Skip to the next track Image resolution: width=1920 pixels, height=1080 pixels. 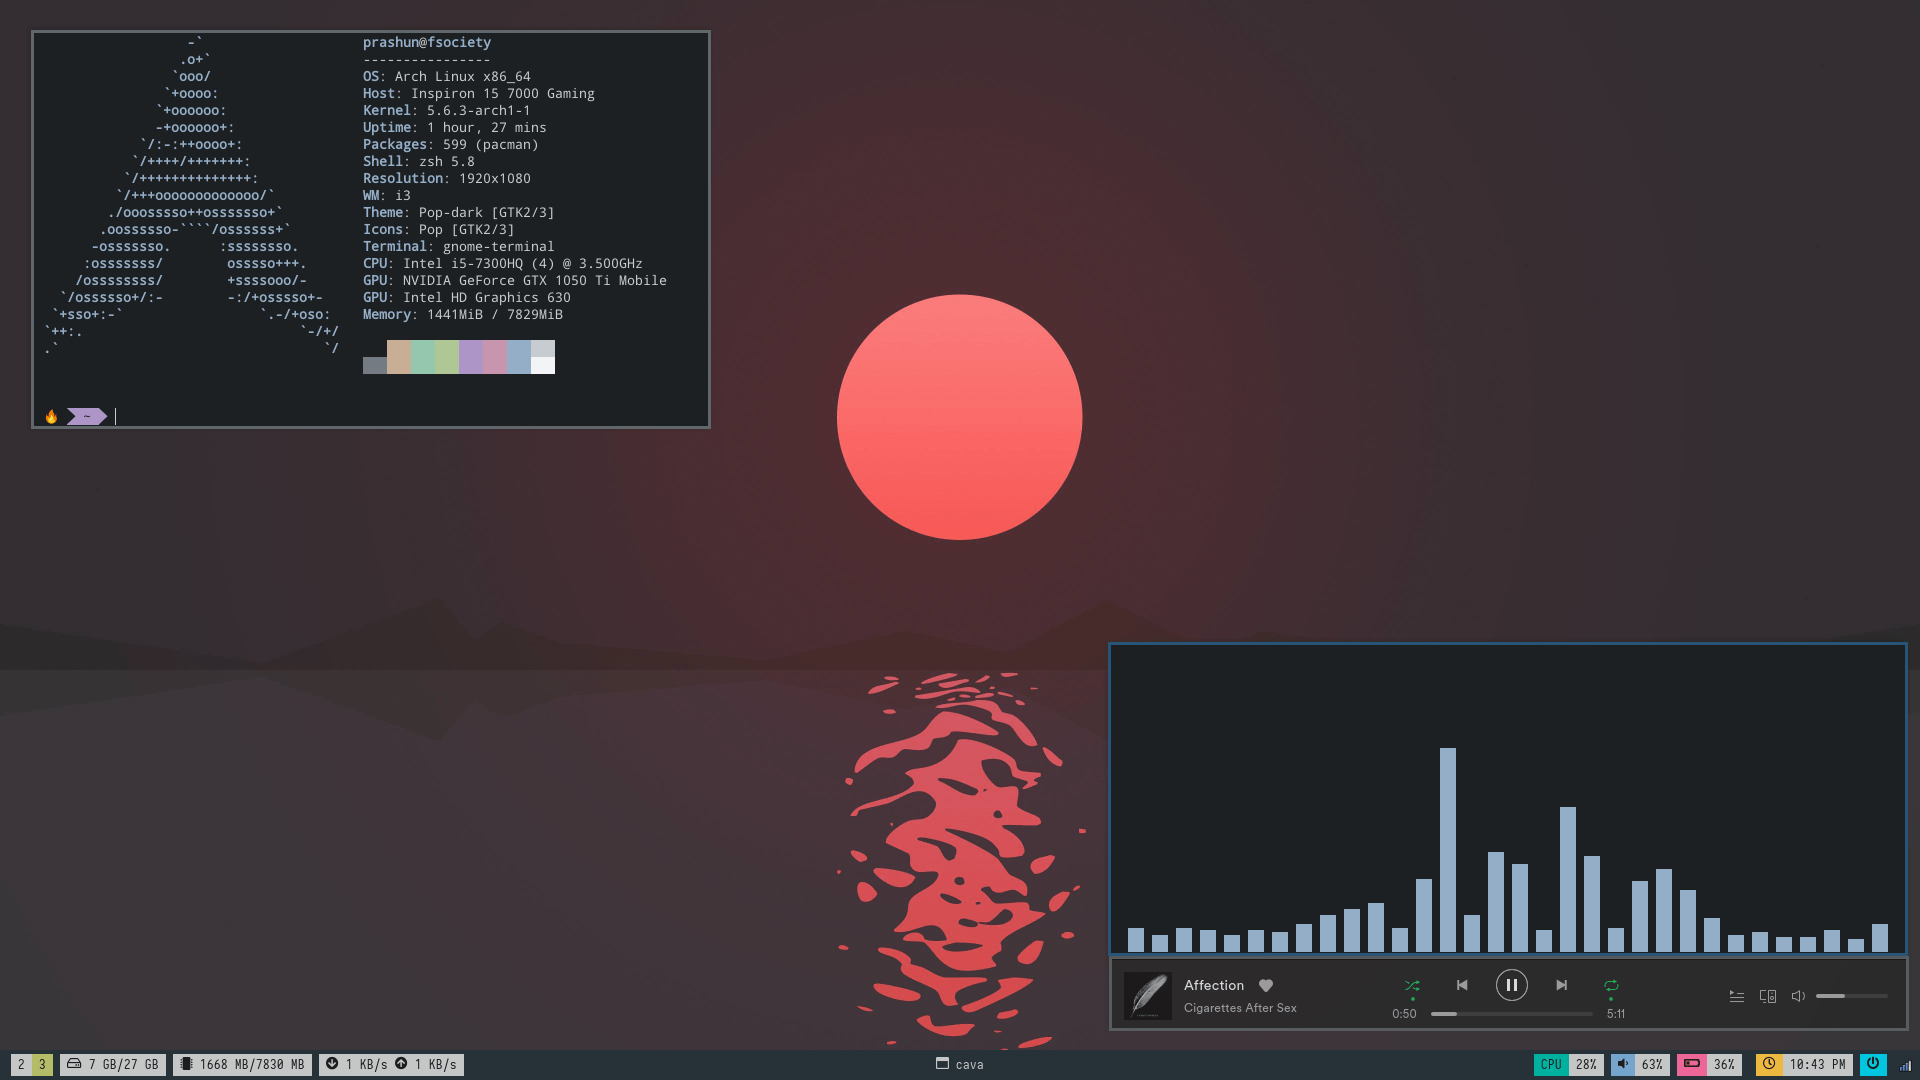1561,985
